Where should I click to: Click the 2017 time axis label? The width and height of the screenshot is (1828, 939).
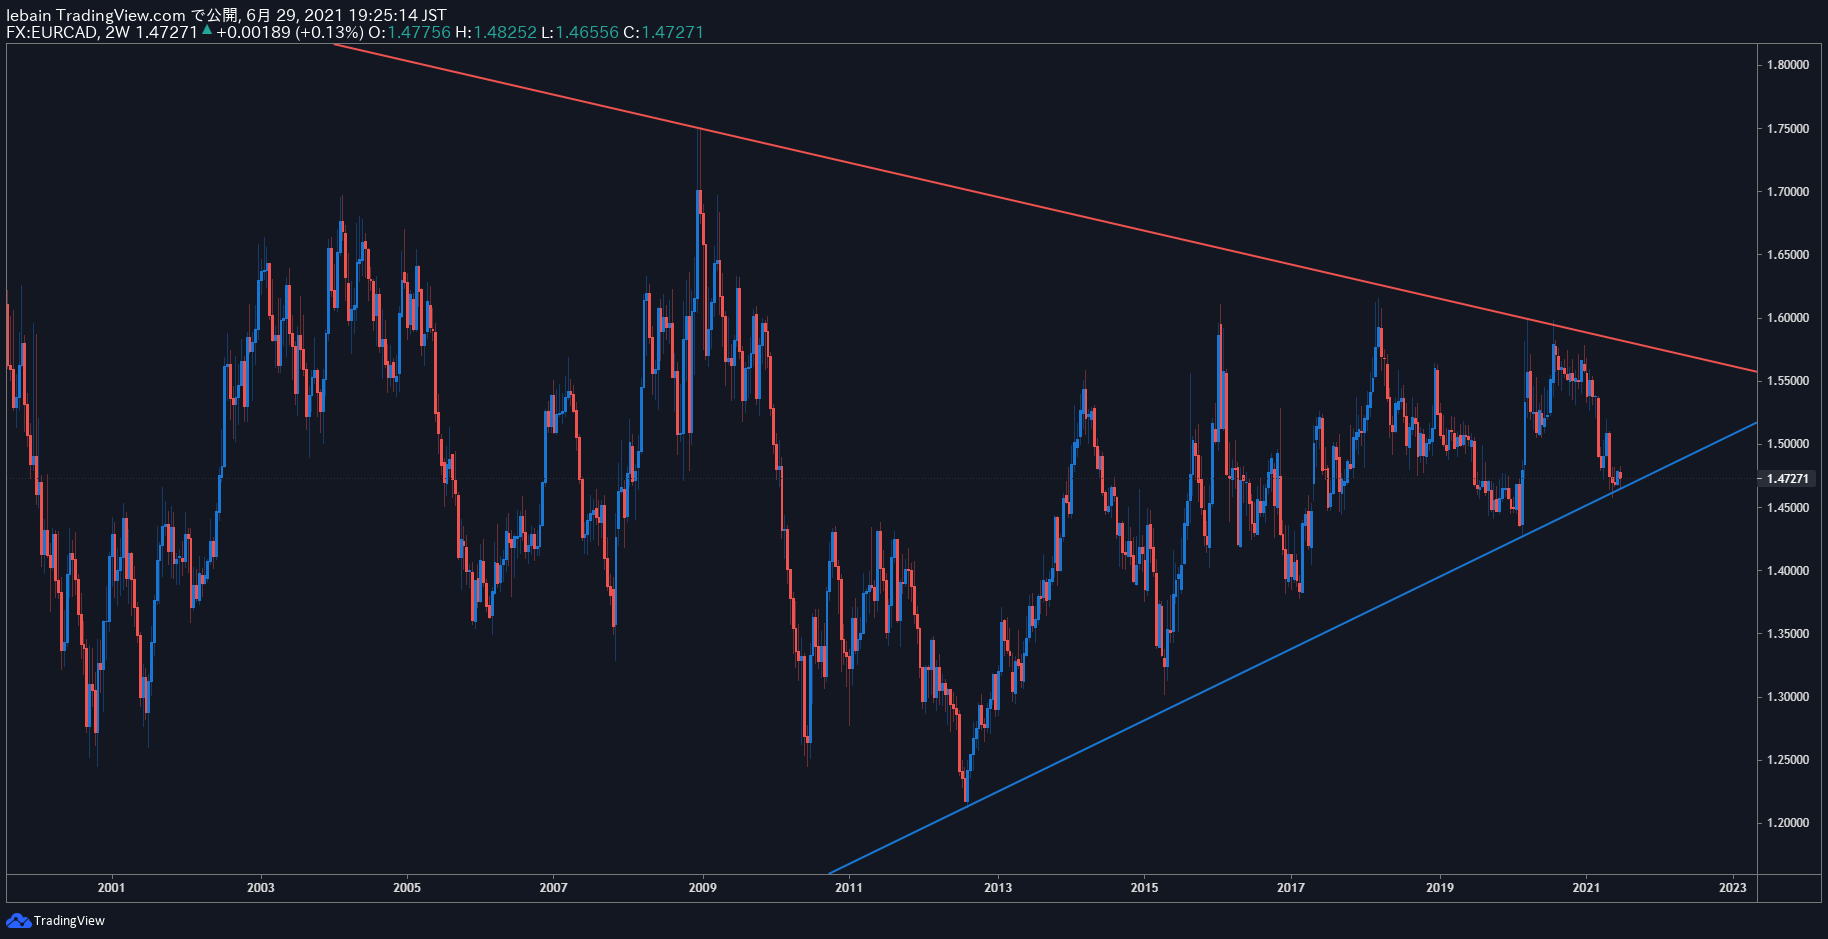1291,888
